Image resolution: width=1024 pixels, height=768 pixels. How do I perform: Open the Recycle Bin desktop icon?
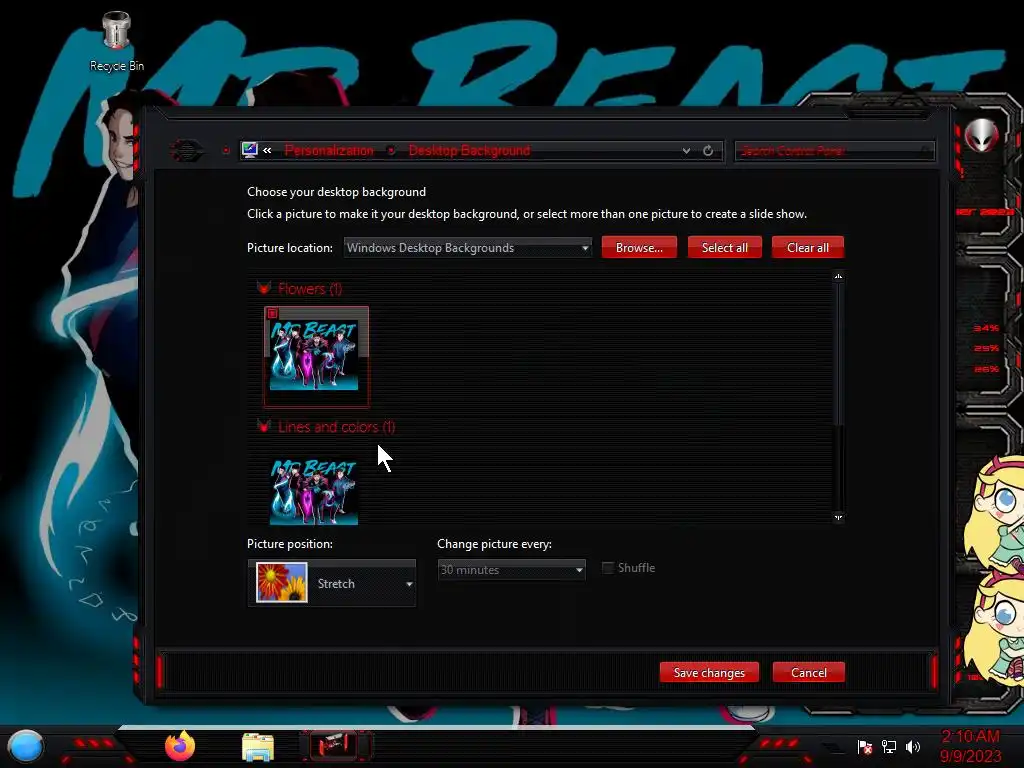(x=117, y=41)
